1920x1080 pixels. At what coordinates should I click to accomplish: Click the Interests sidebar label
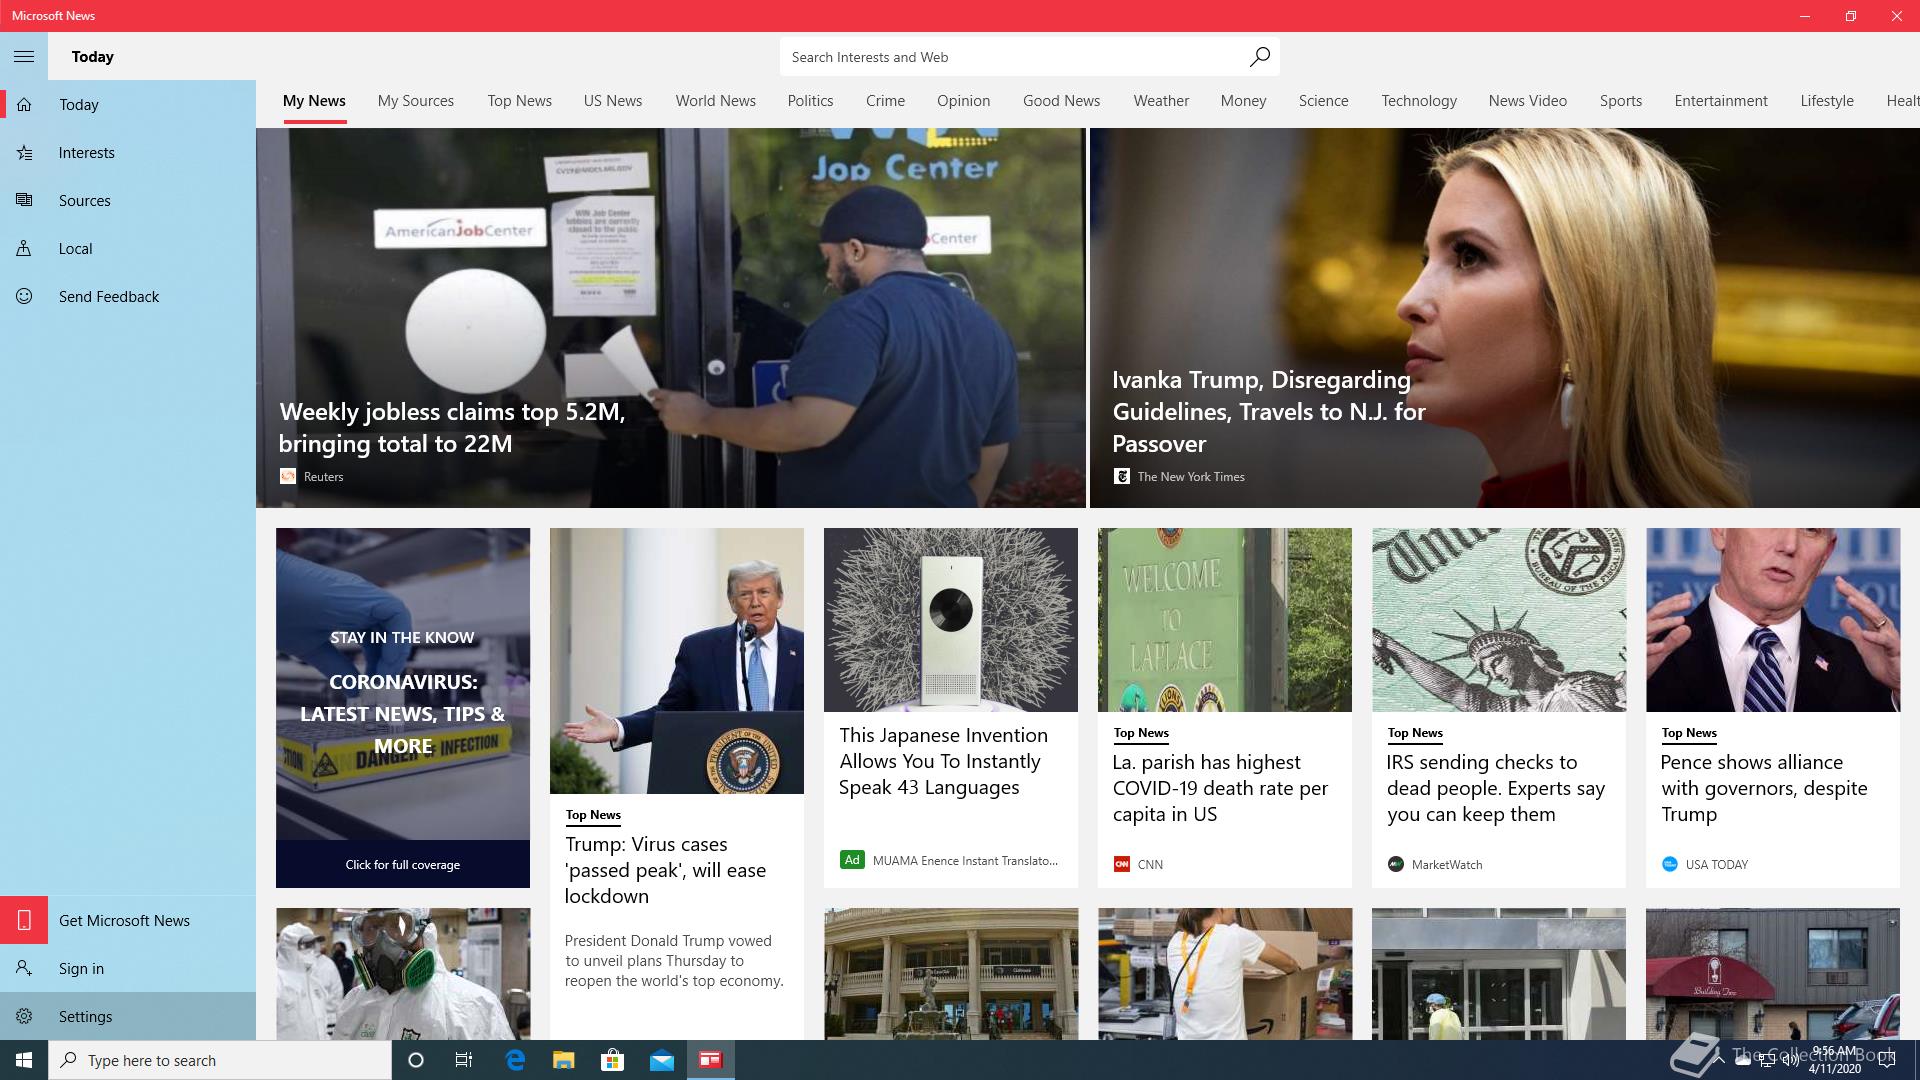[x=87, y=153]
